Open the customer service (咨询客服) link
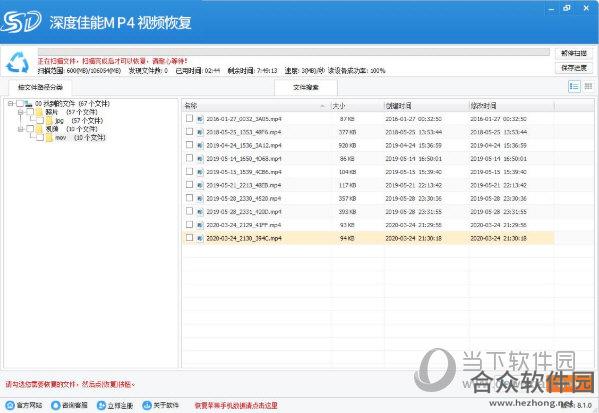Screen dimensions: 599x413 point(70,405)
